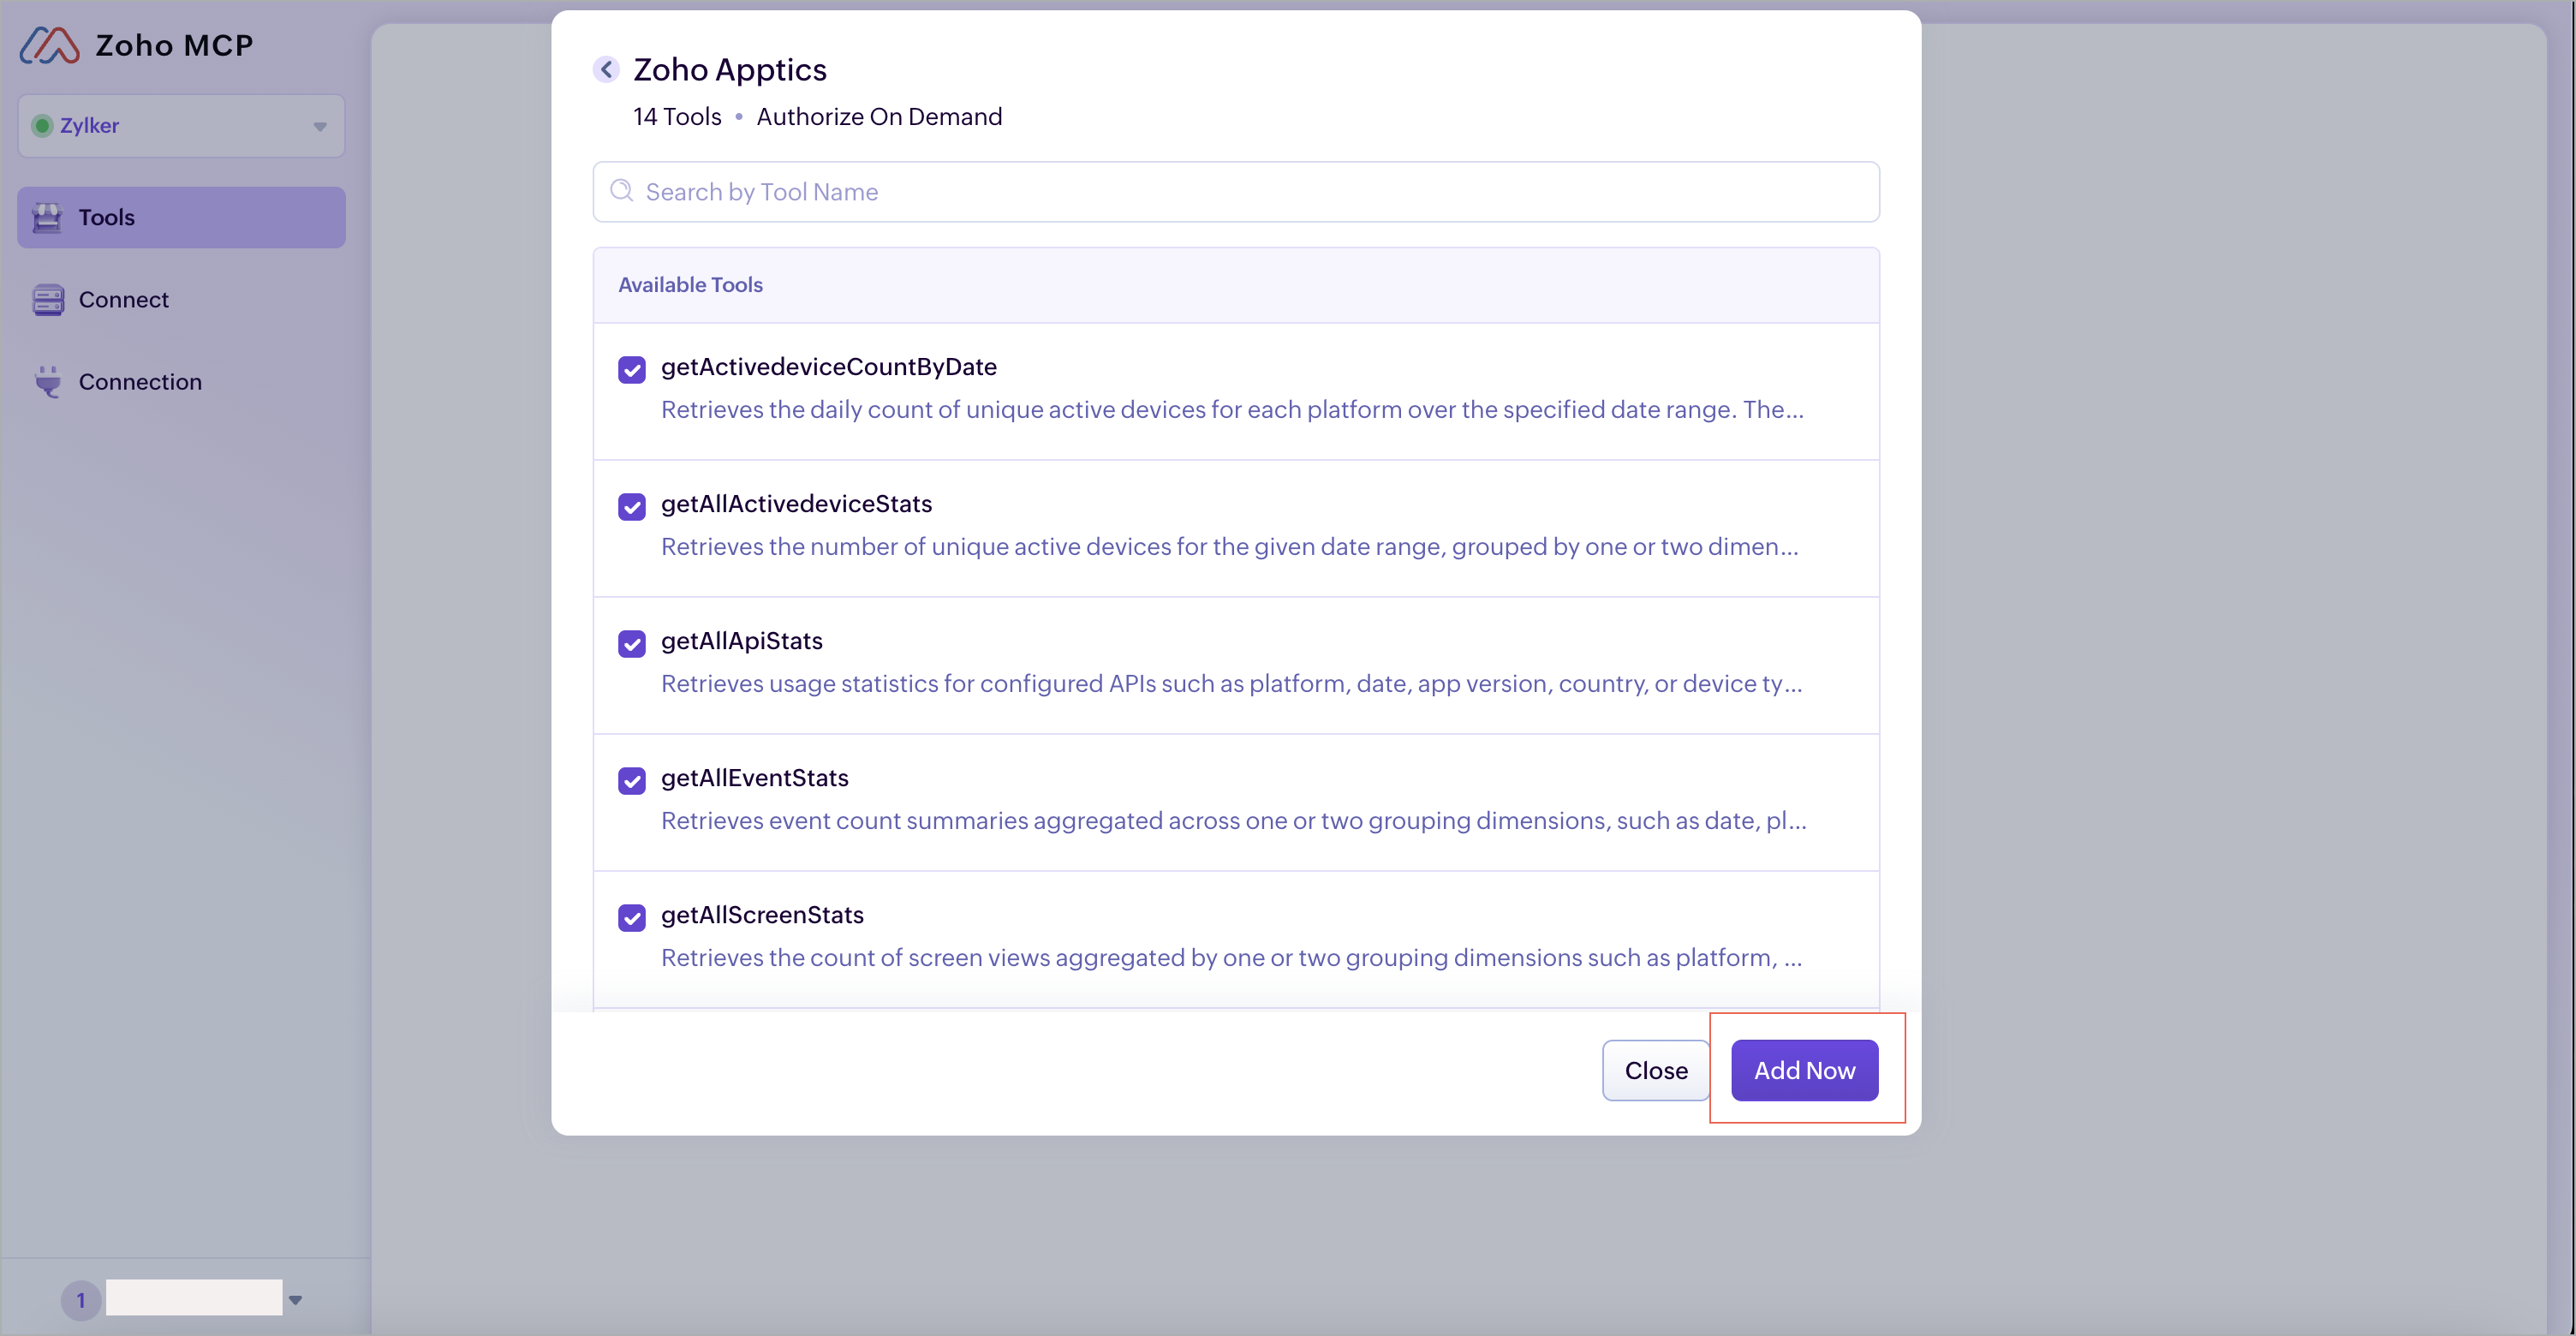Screen dimensions: 2576x1336
Task: Click the back chevron beside Zoho Apptics
Action: pyautogui.click(x=606, y=69)
